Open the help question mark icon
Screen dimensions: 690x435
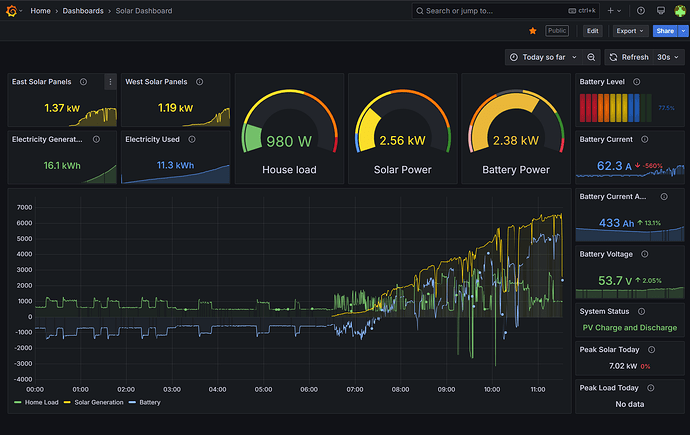(x=639, y=10)
